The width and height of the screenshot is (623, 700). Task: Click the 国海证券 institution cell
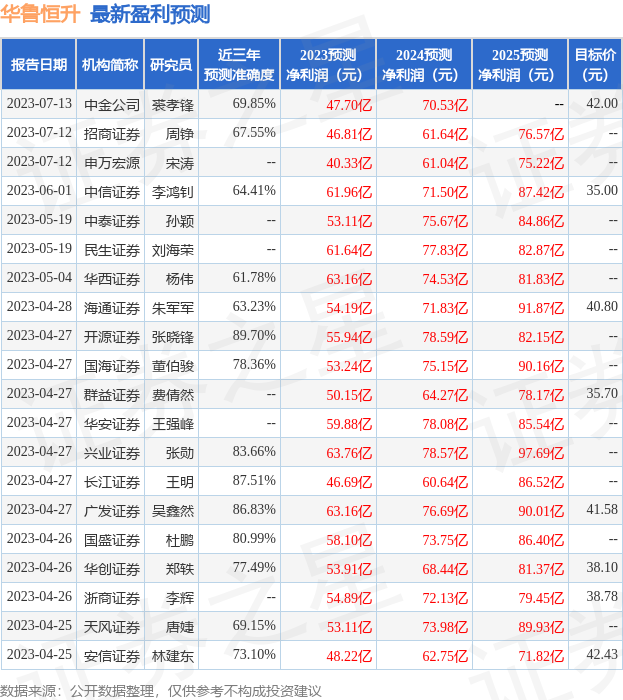pos(112,366)
